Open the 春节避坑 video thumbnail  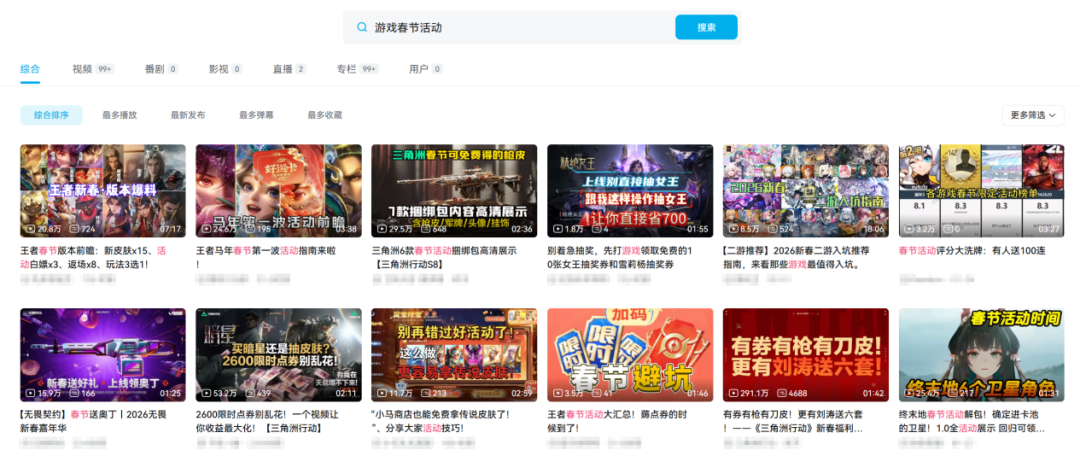630,354
